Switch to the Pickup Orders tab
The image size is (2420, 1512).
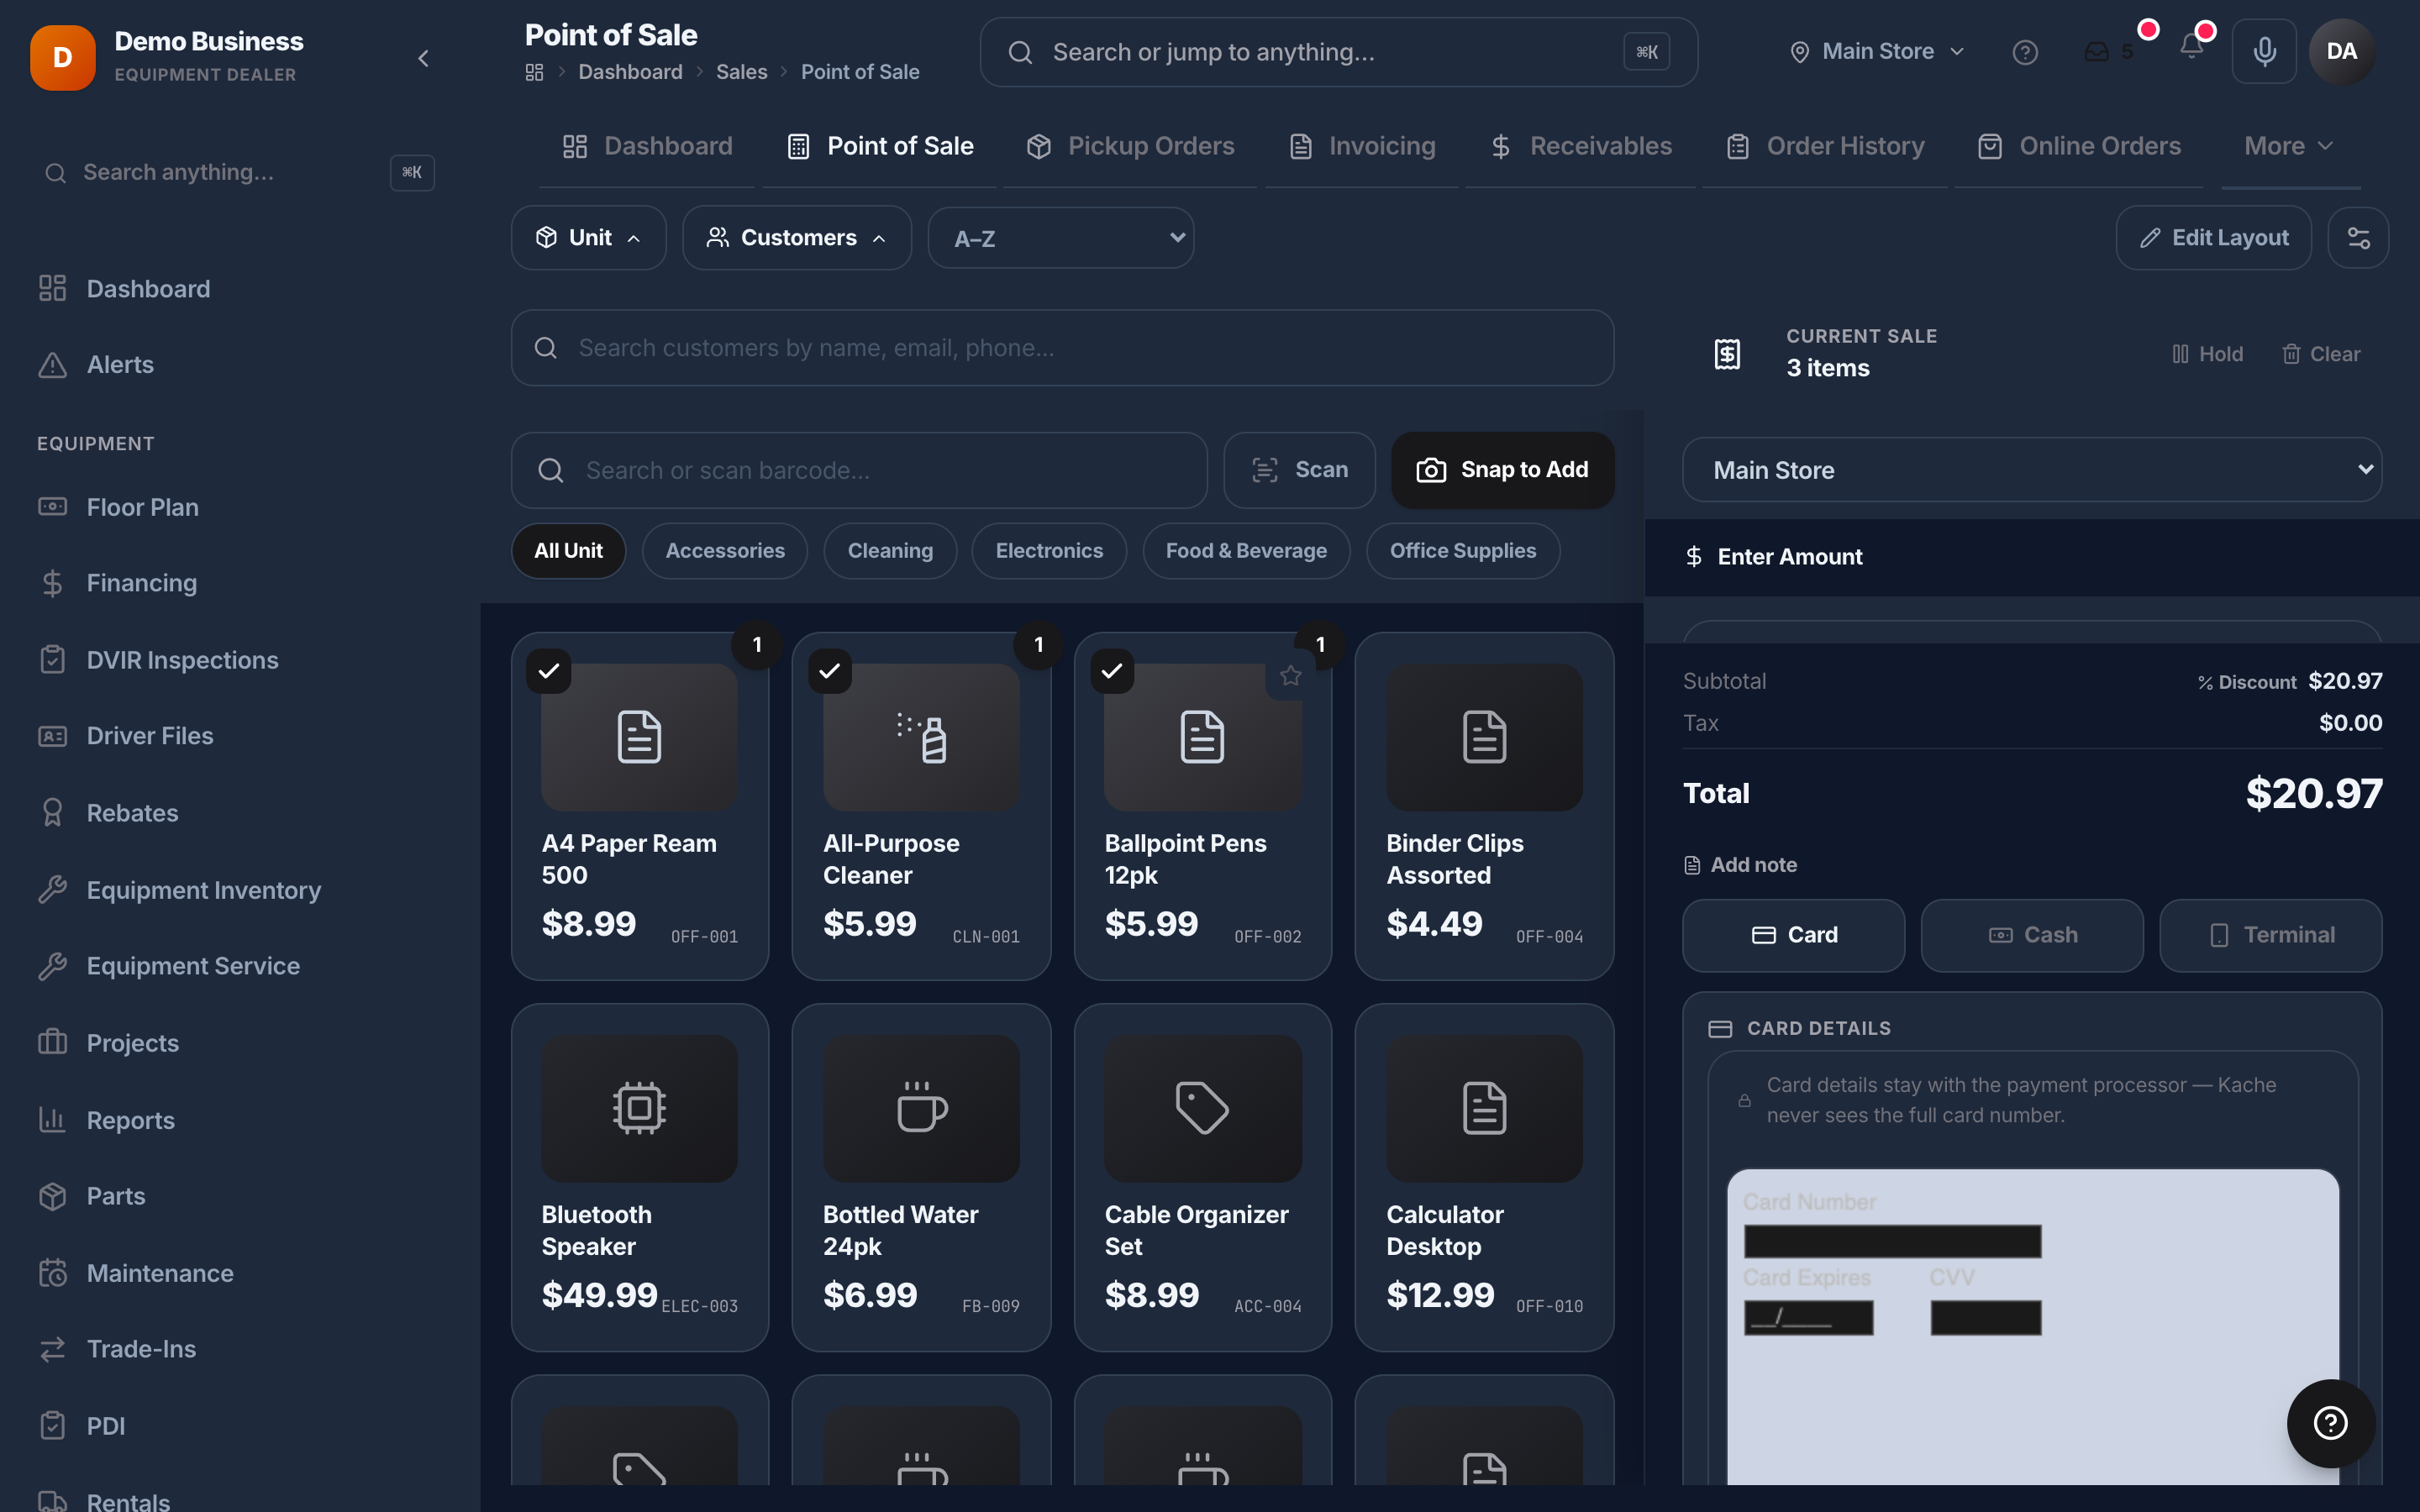(x=1130, y=146)
